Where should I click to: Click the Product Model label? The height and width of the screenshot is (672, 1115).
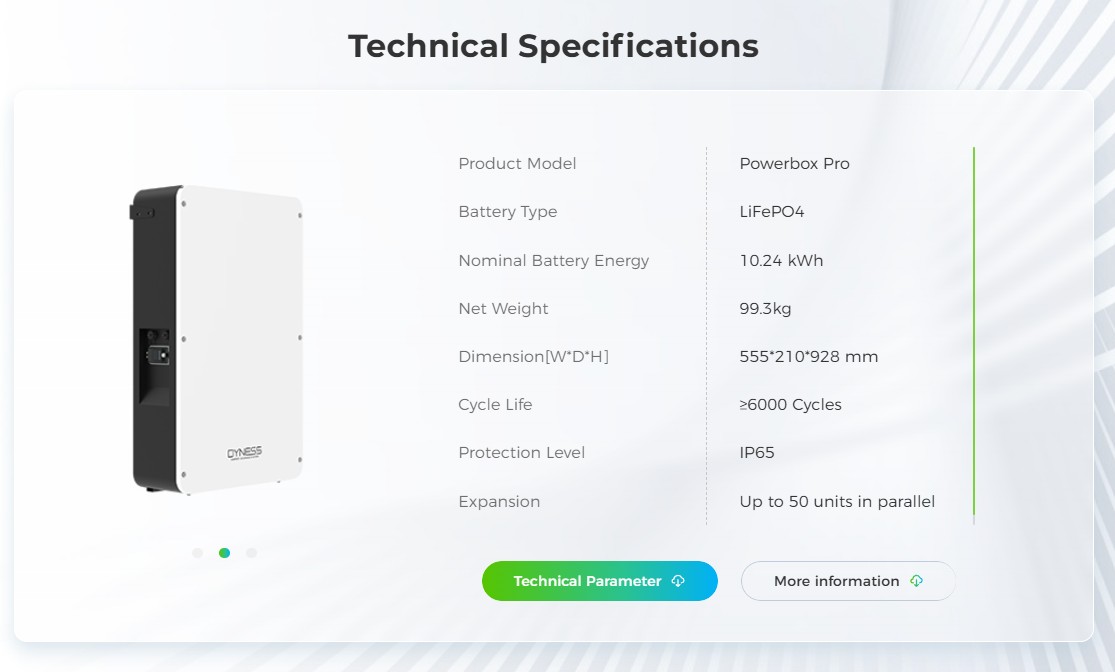click(517, 163)
